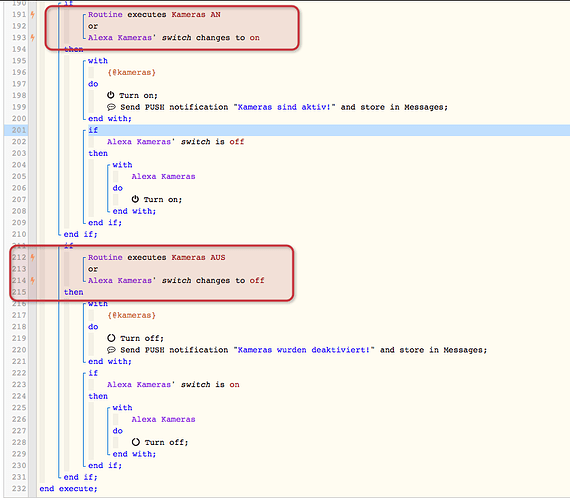Screen dimensions: 570x500
Task: Click line number 210 in gutter
Action: [19, 234]
